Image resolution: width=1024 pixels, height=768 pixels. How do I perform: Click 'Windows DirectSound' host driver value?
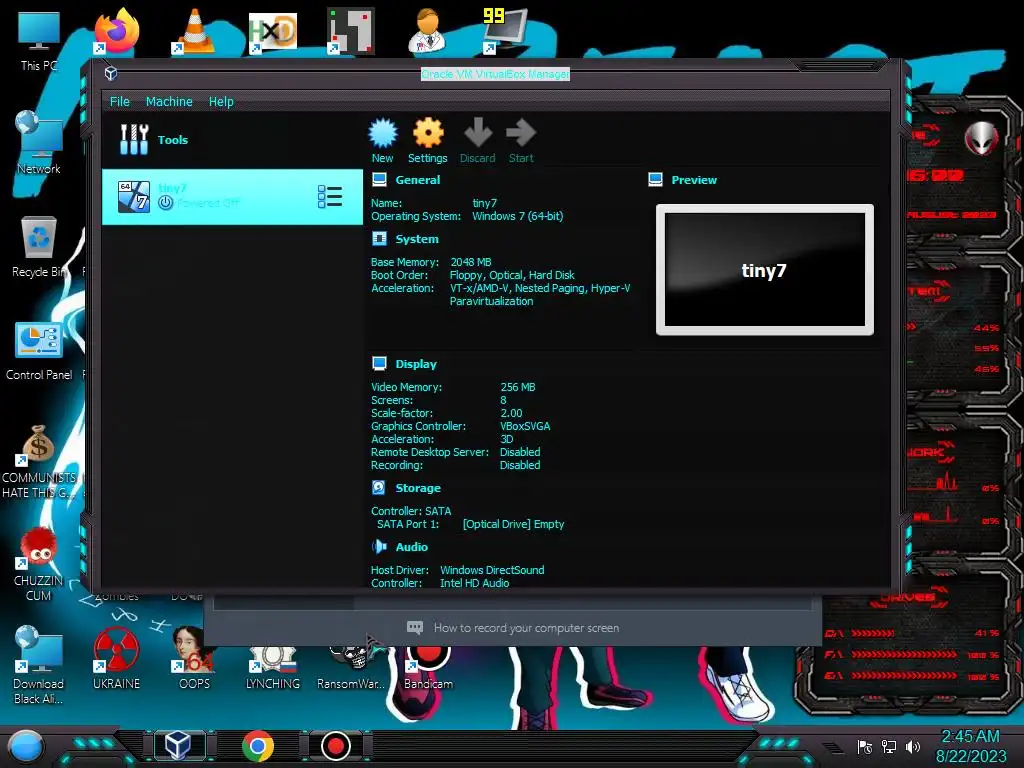(492, 570)
